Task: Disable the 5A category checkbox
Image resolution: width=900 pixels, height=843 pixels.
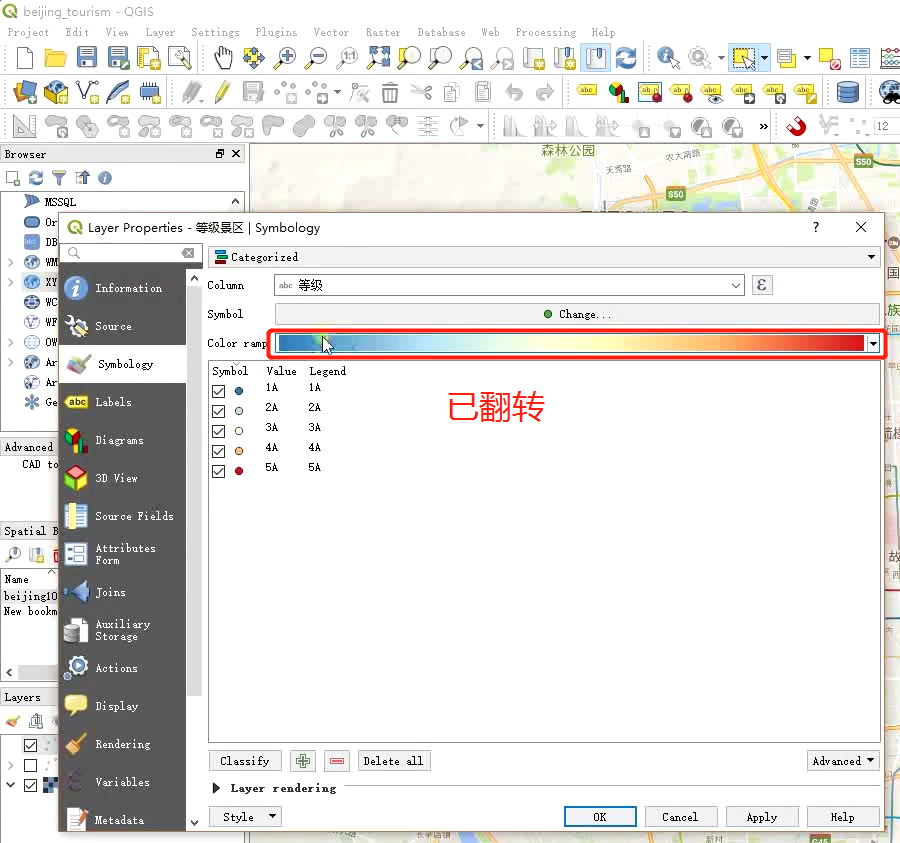Action: point(217,470)
